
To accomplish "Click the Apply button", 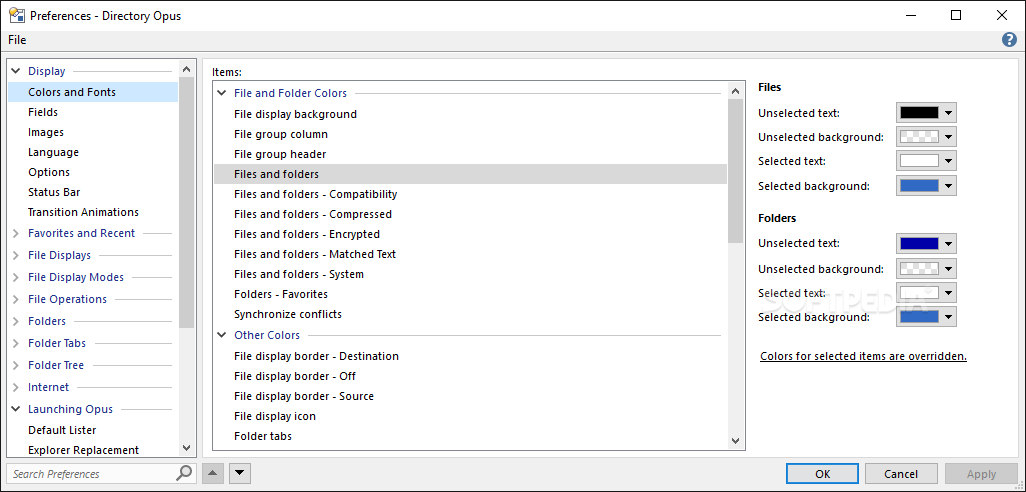I will (981, 474).
